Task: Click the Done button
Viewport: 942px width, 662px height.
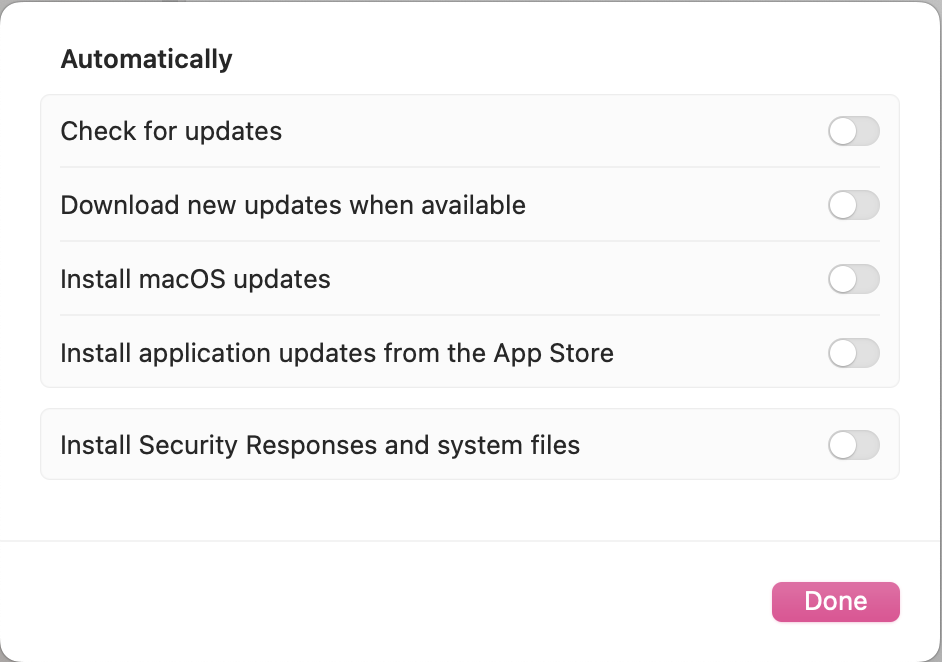Action: 835,601
